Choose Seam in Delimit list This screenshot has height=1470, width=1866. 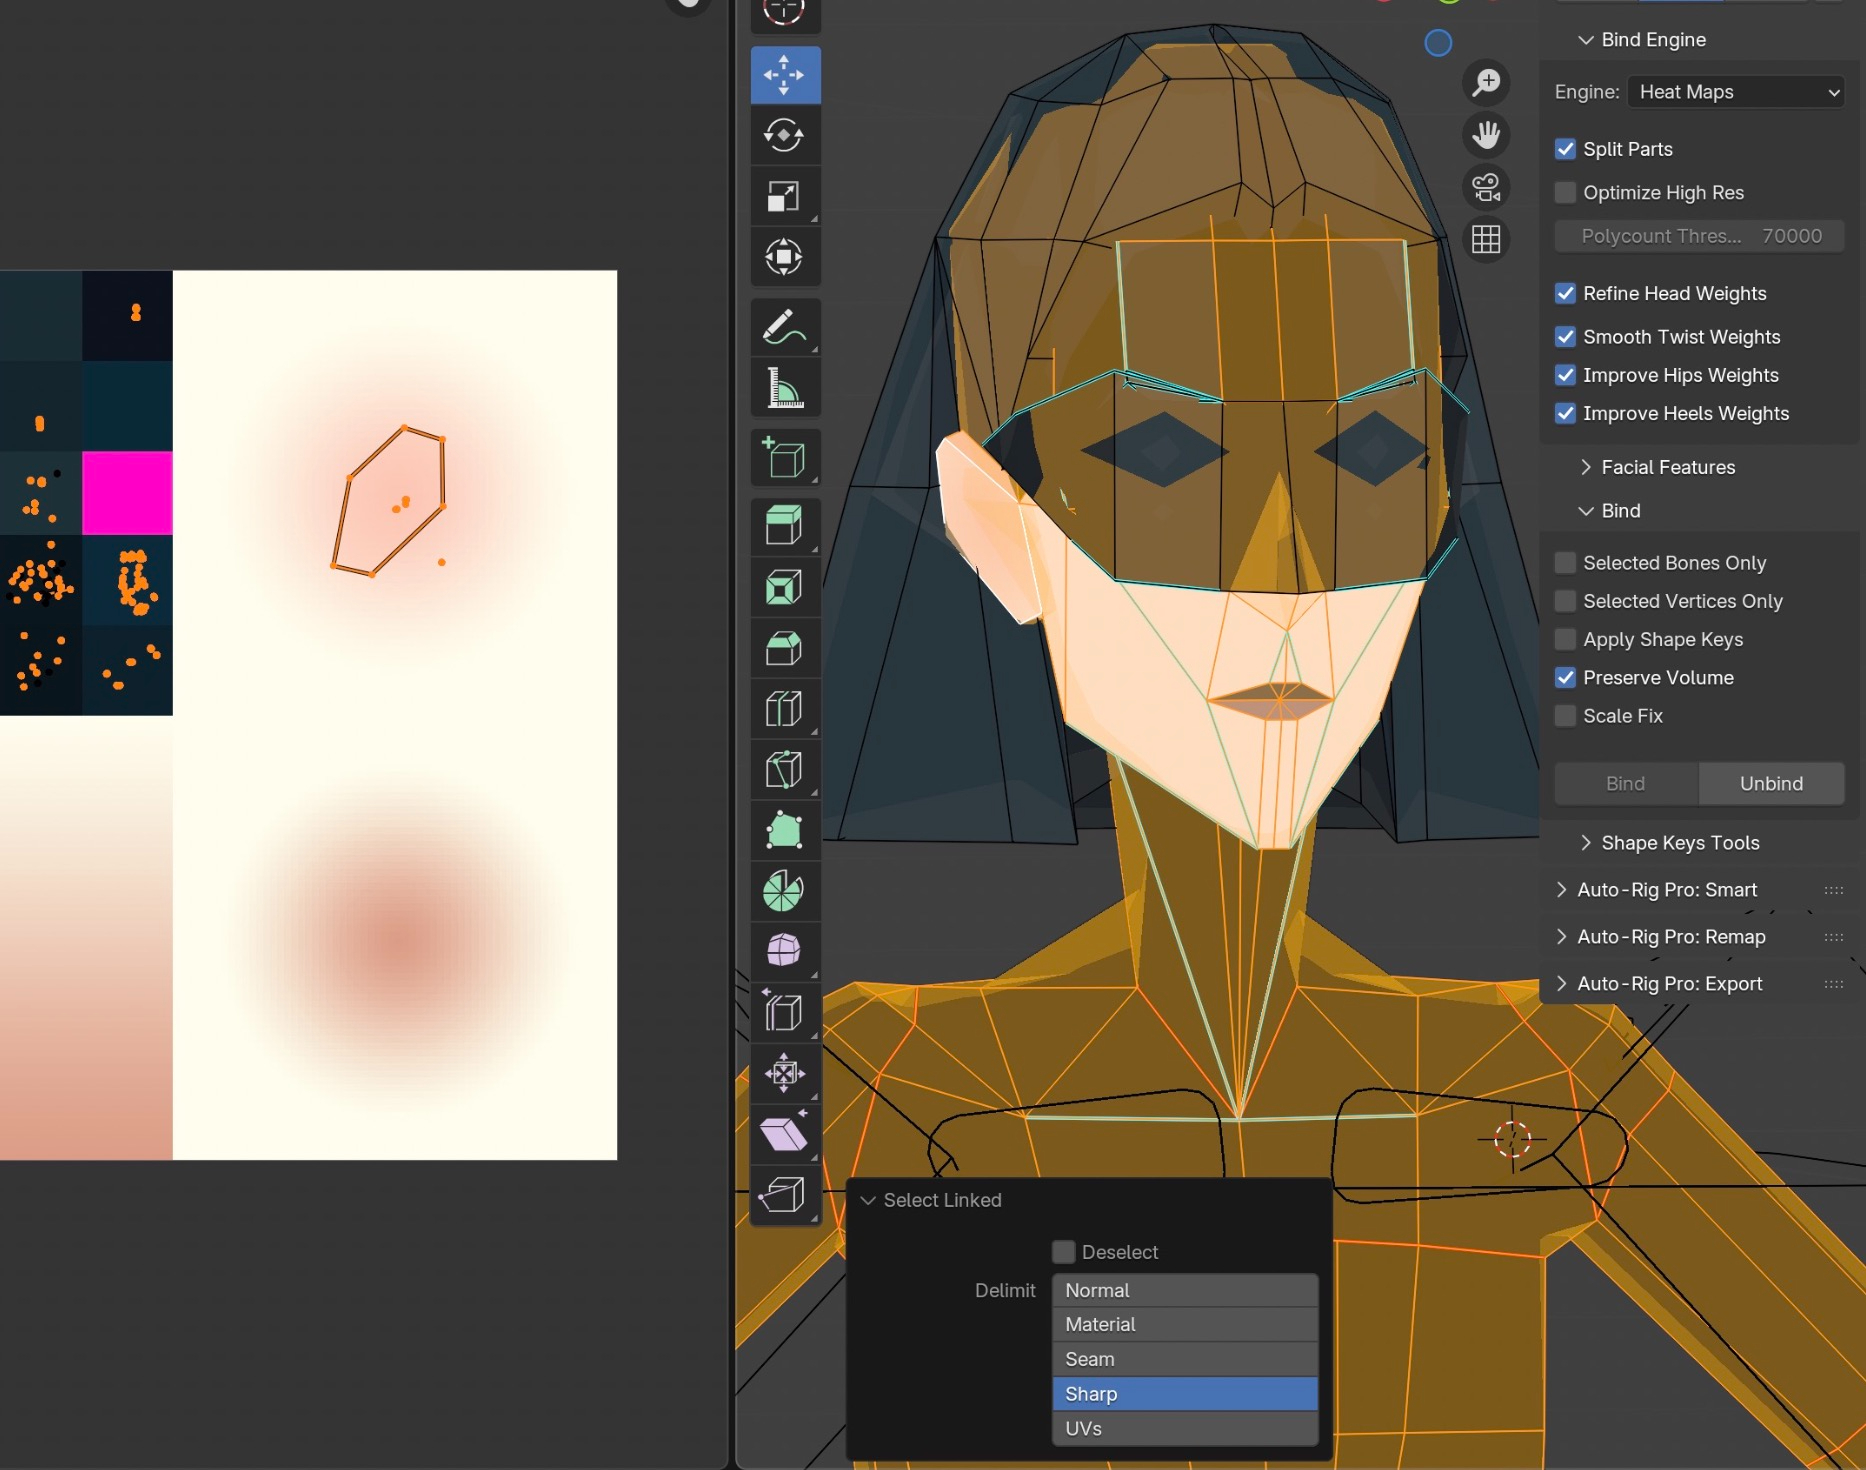(x=1184, y=1359)
